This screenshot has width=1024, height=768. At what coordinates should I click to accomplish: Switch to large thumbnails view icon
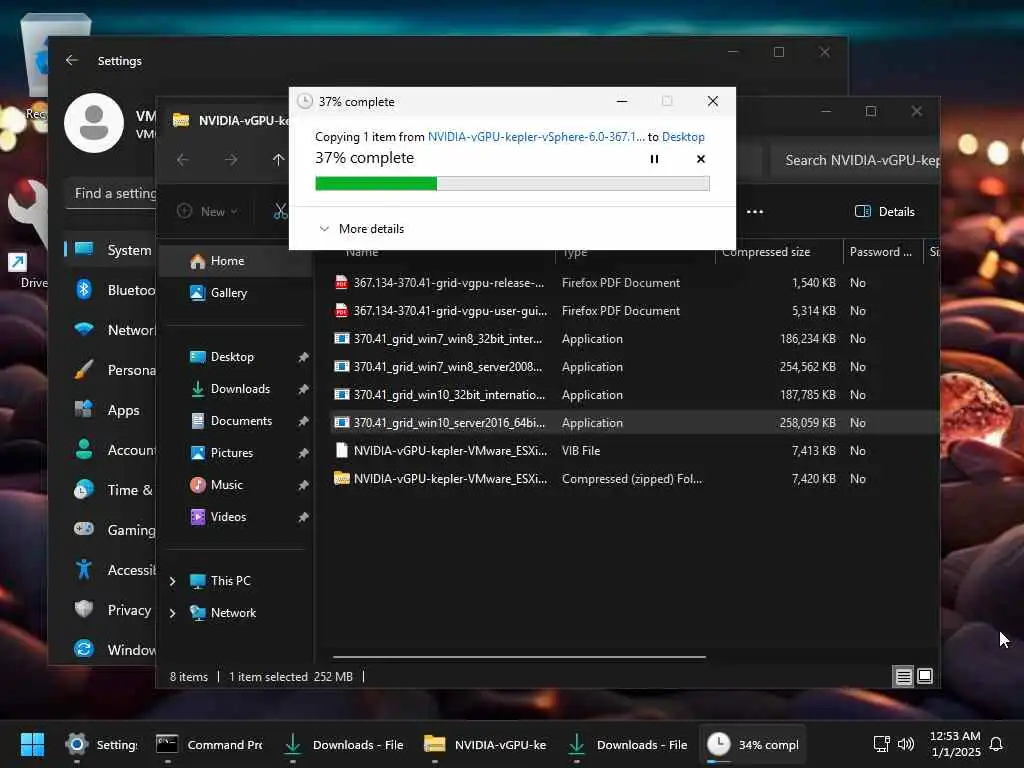coord(925,677)
